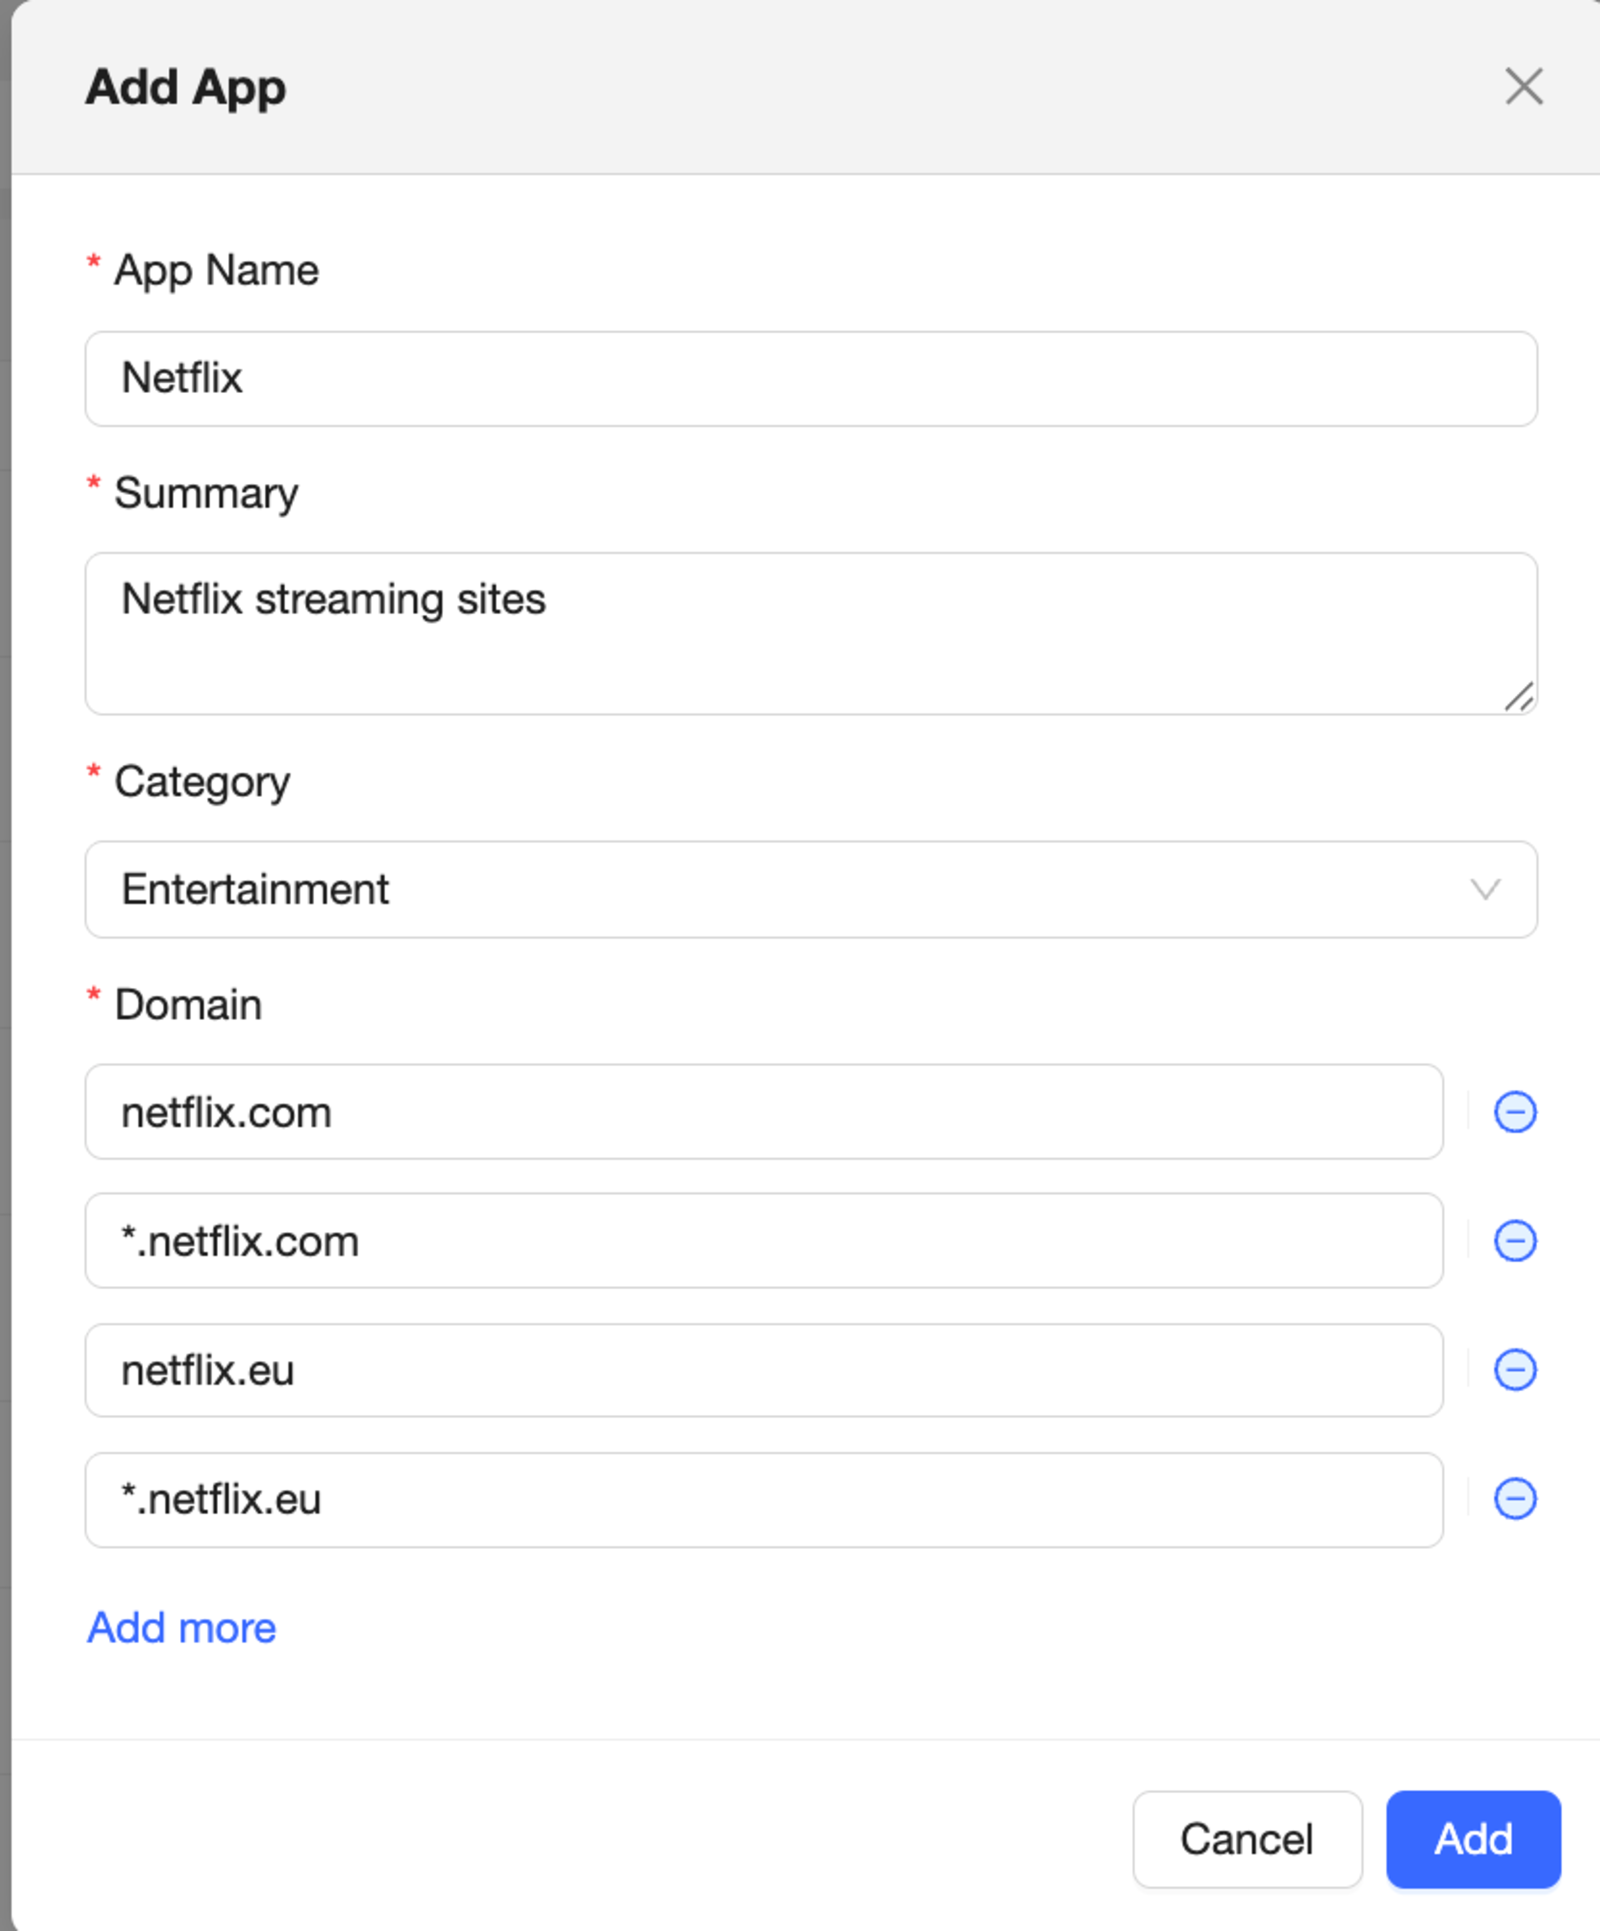Click inside the Summary text area
The width and height of the screenshot is (1600, 1931).
point(810,633)
